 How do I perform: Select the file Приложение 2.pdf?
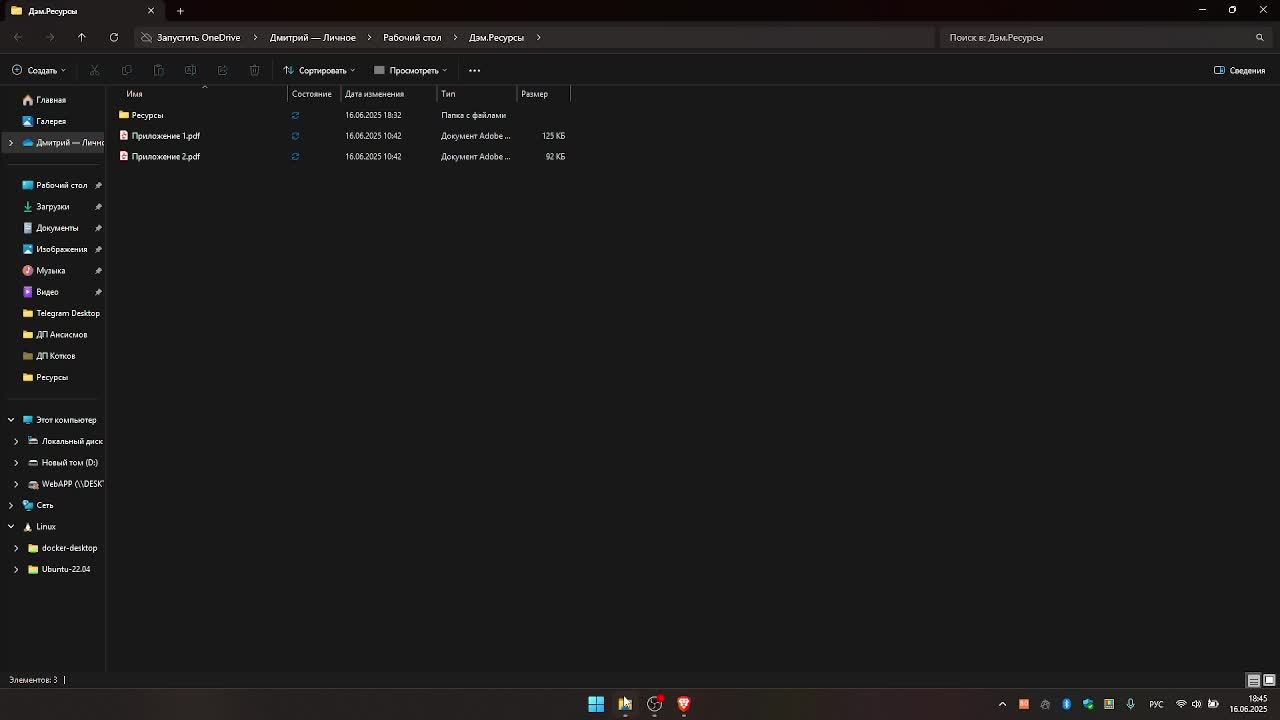165,157
